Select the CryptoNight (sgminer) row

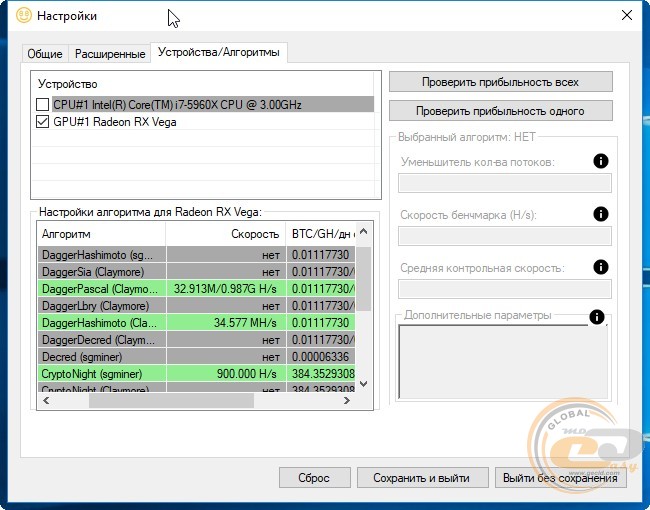pyautogui.click(x=197, y=374)
